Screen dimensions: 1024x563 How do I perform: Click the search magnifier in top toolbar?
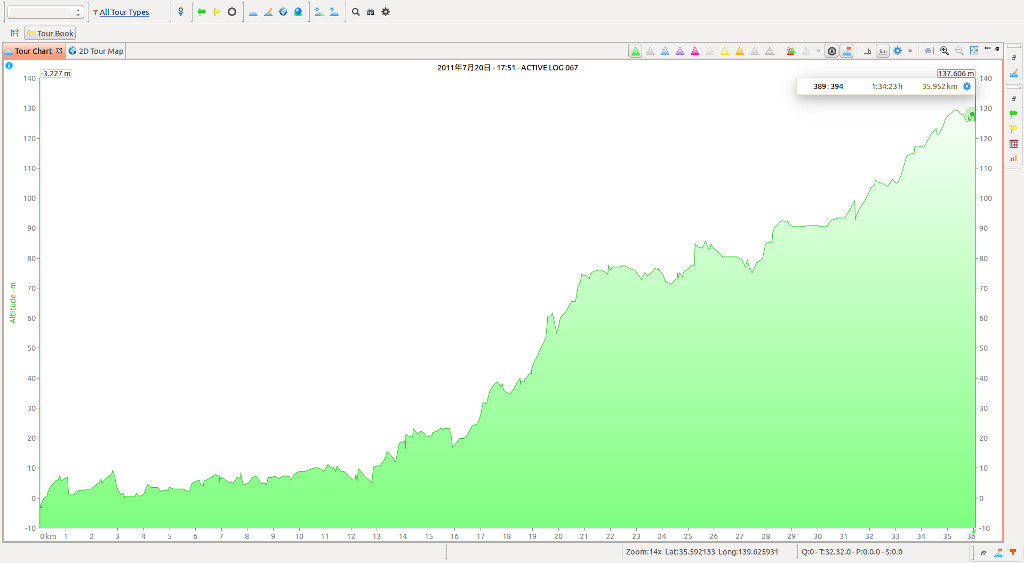coord(355,12)
